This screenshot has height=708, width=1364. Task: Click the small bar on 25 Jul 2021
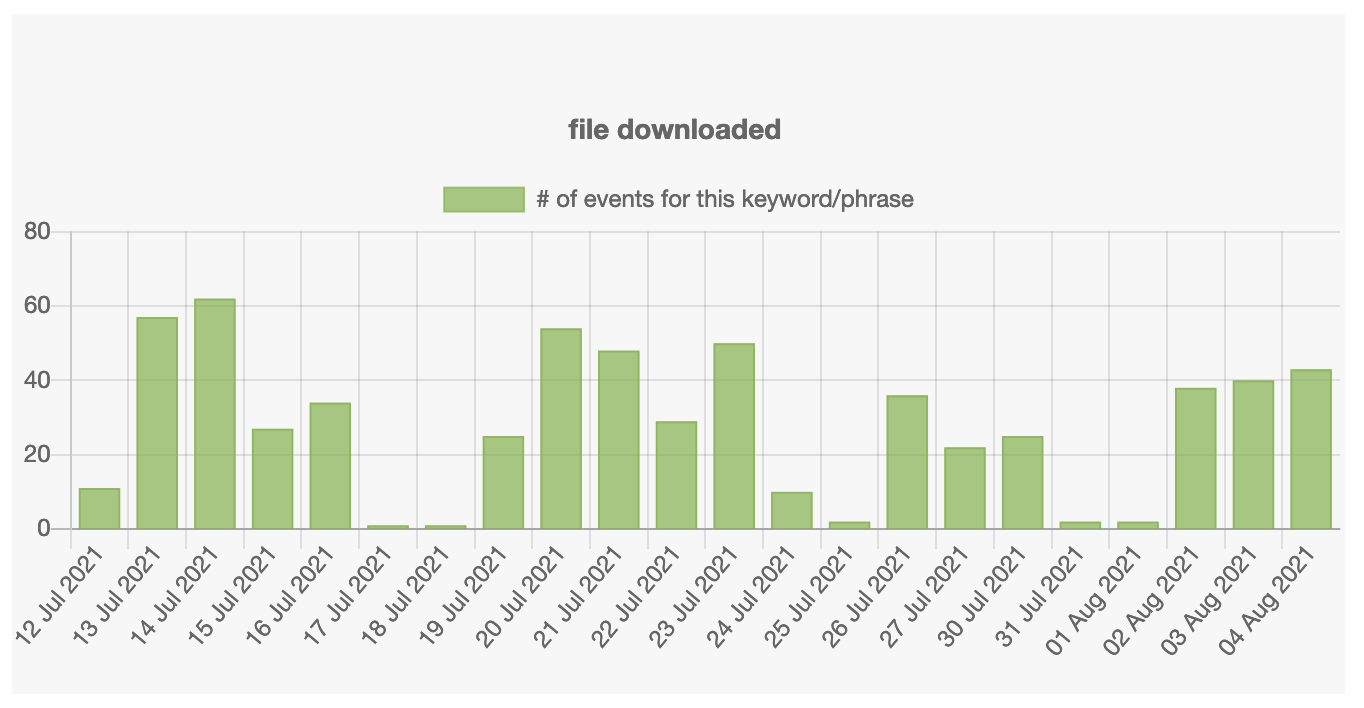point(848,523)
